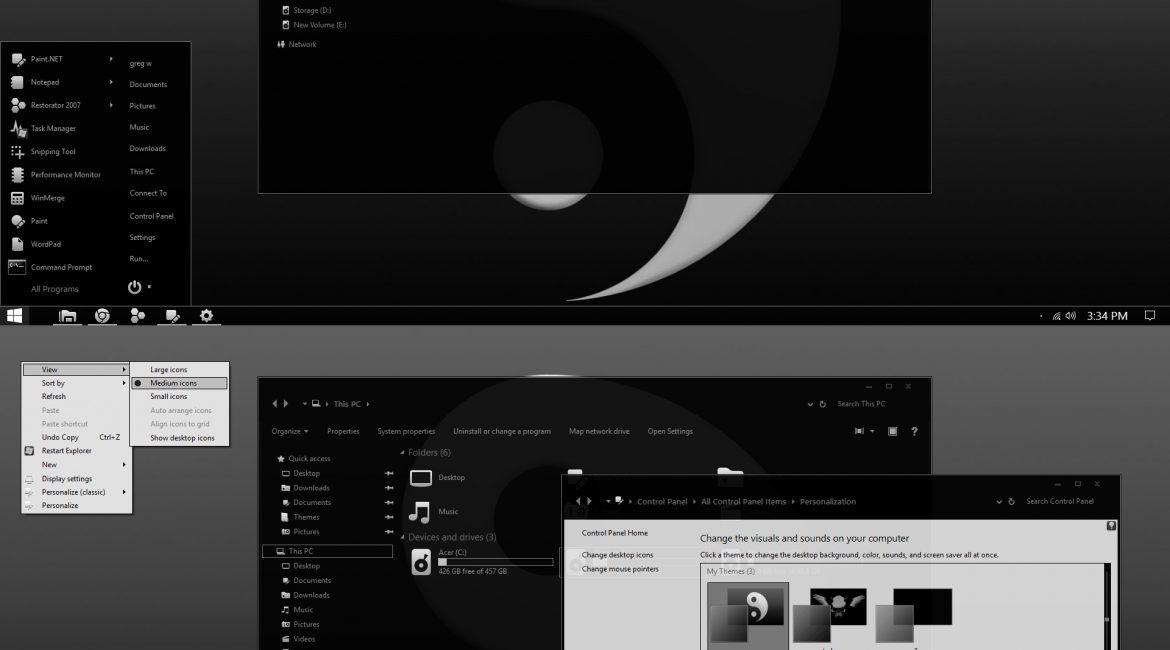Open the Action Center notification icon

1150,316
